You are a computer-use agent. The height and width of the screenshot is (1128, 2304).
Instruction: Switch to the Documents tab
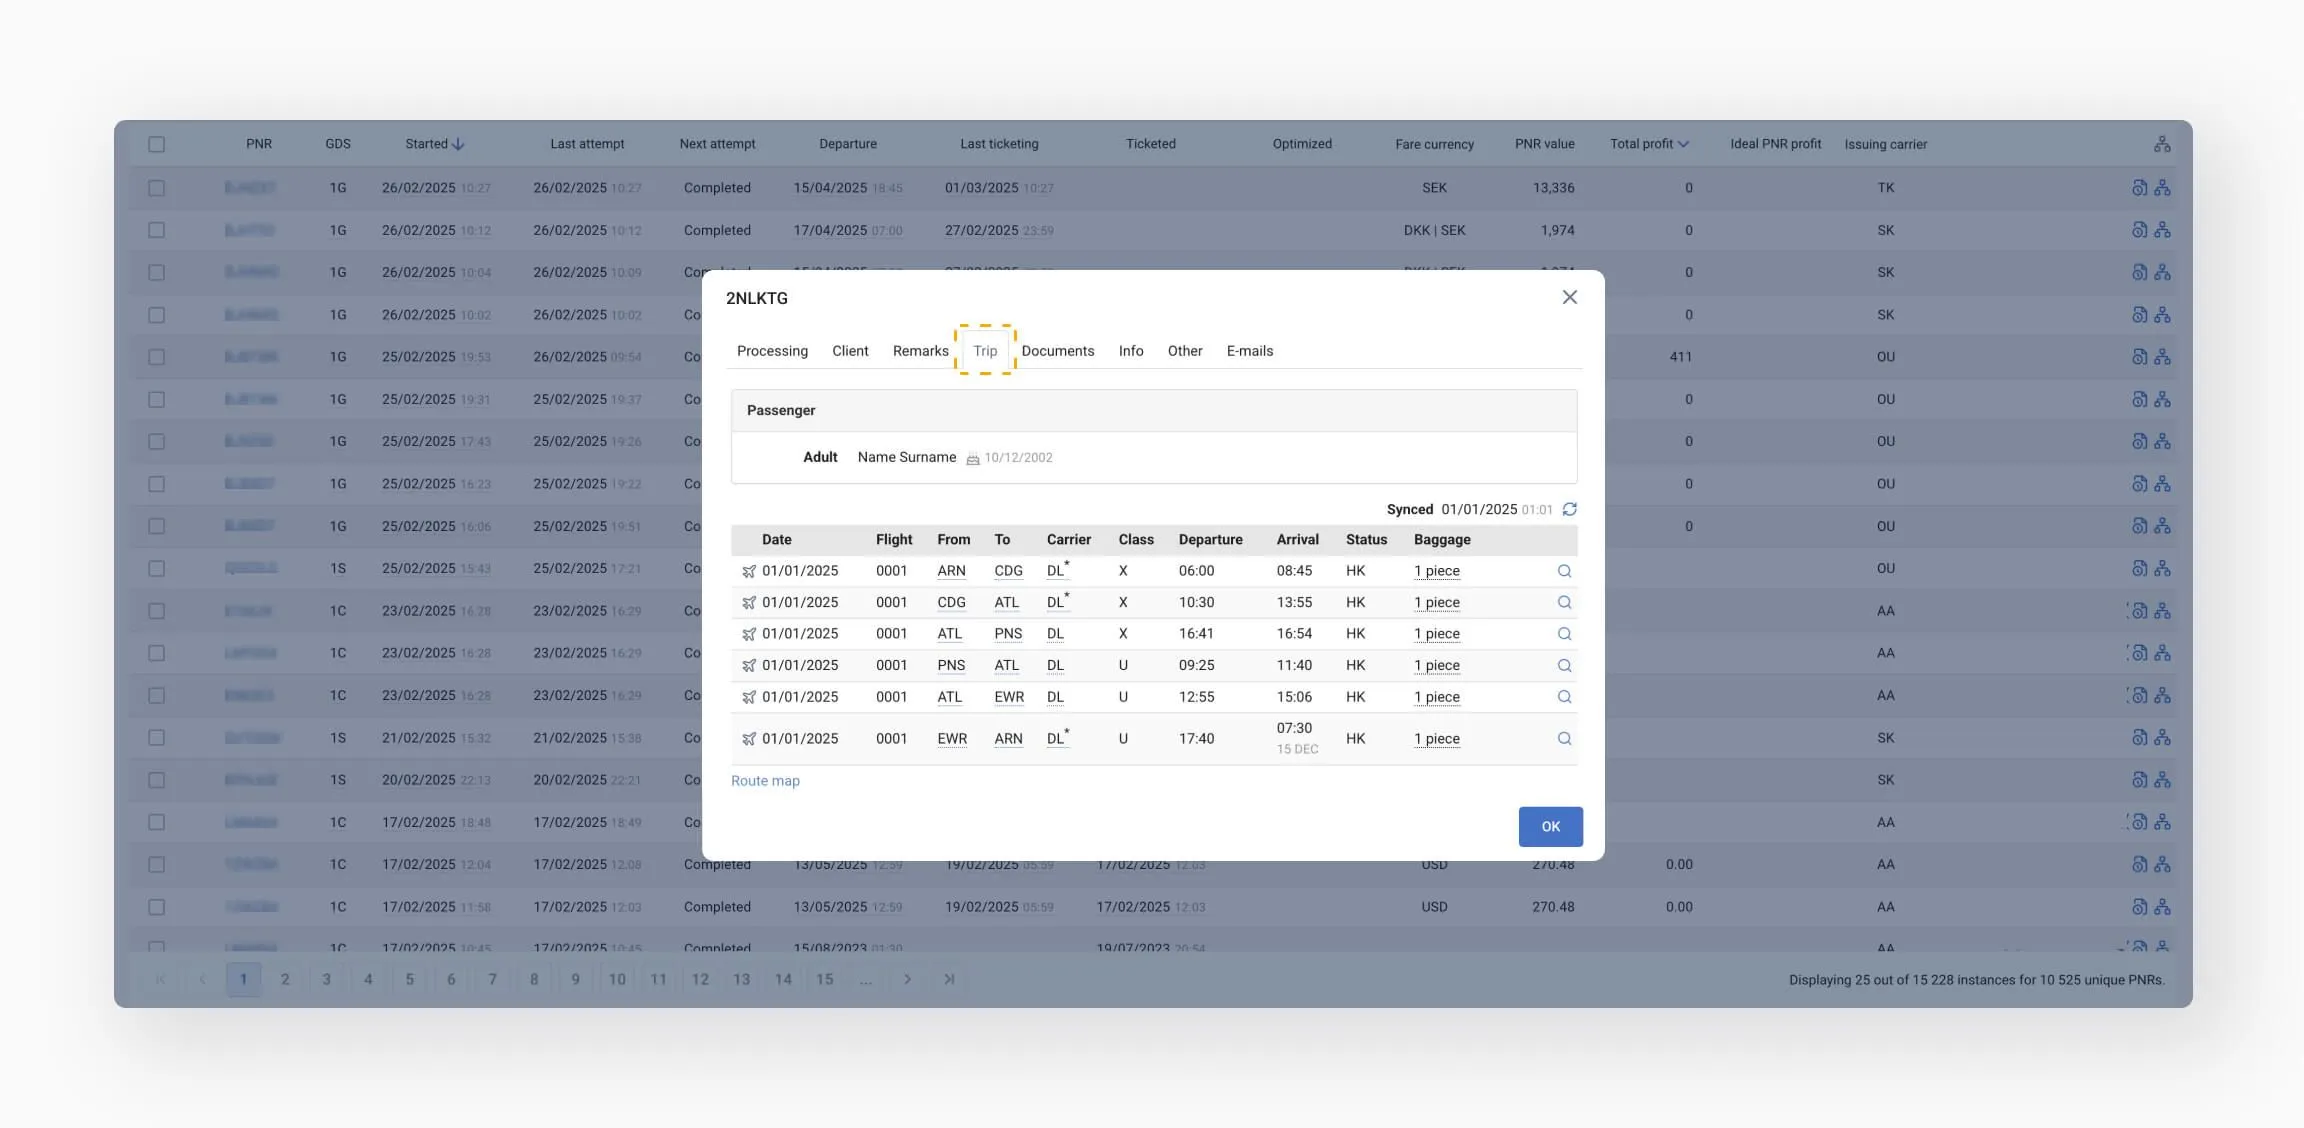(1057, 351)
